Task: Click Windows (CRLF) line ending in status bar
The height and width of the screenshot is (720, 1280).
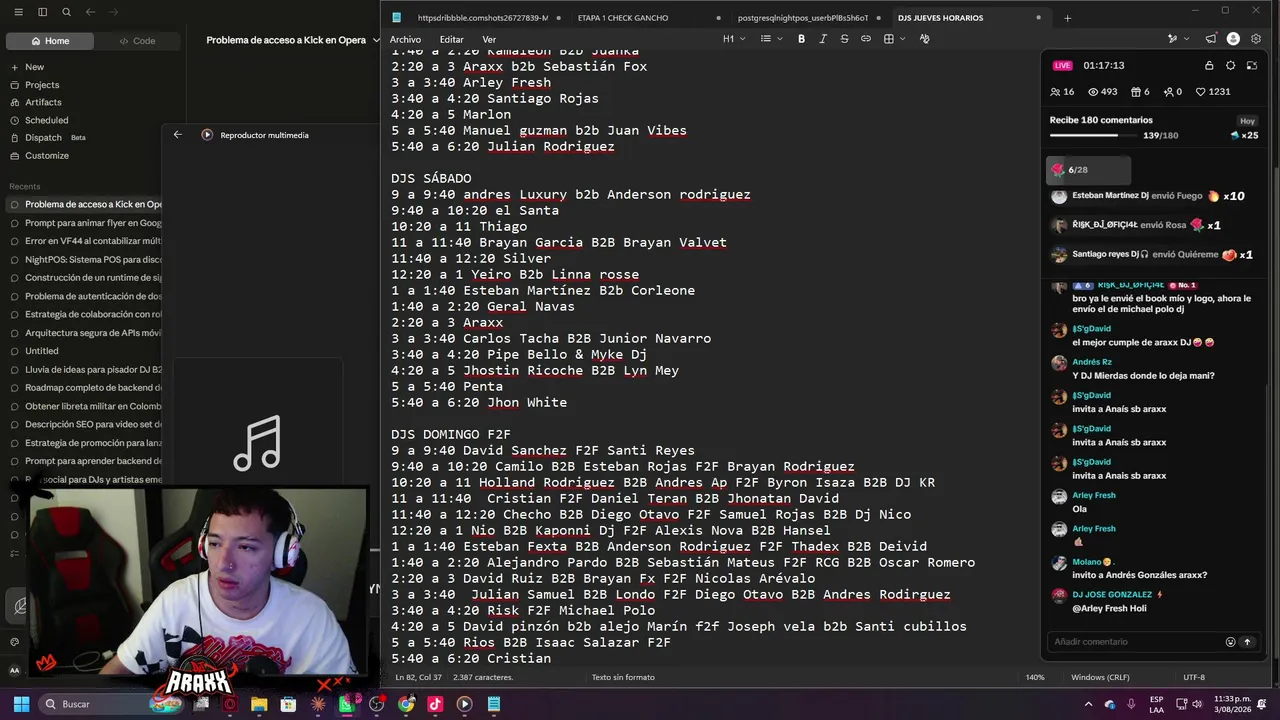Action: pyautogui.click(x=1100, y=677)
